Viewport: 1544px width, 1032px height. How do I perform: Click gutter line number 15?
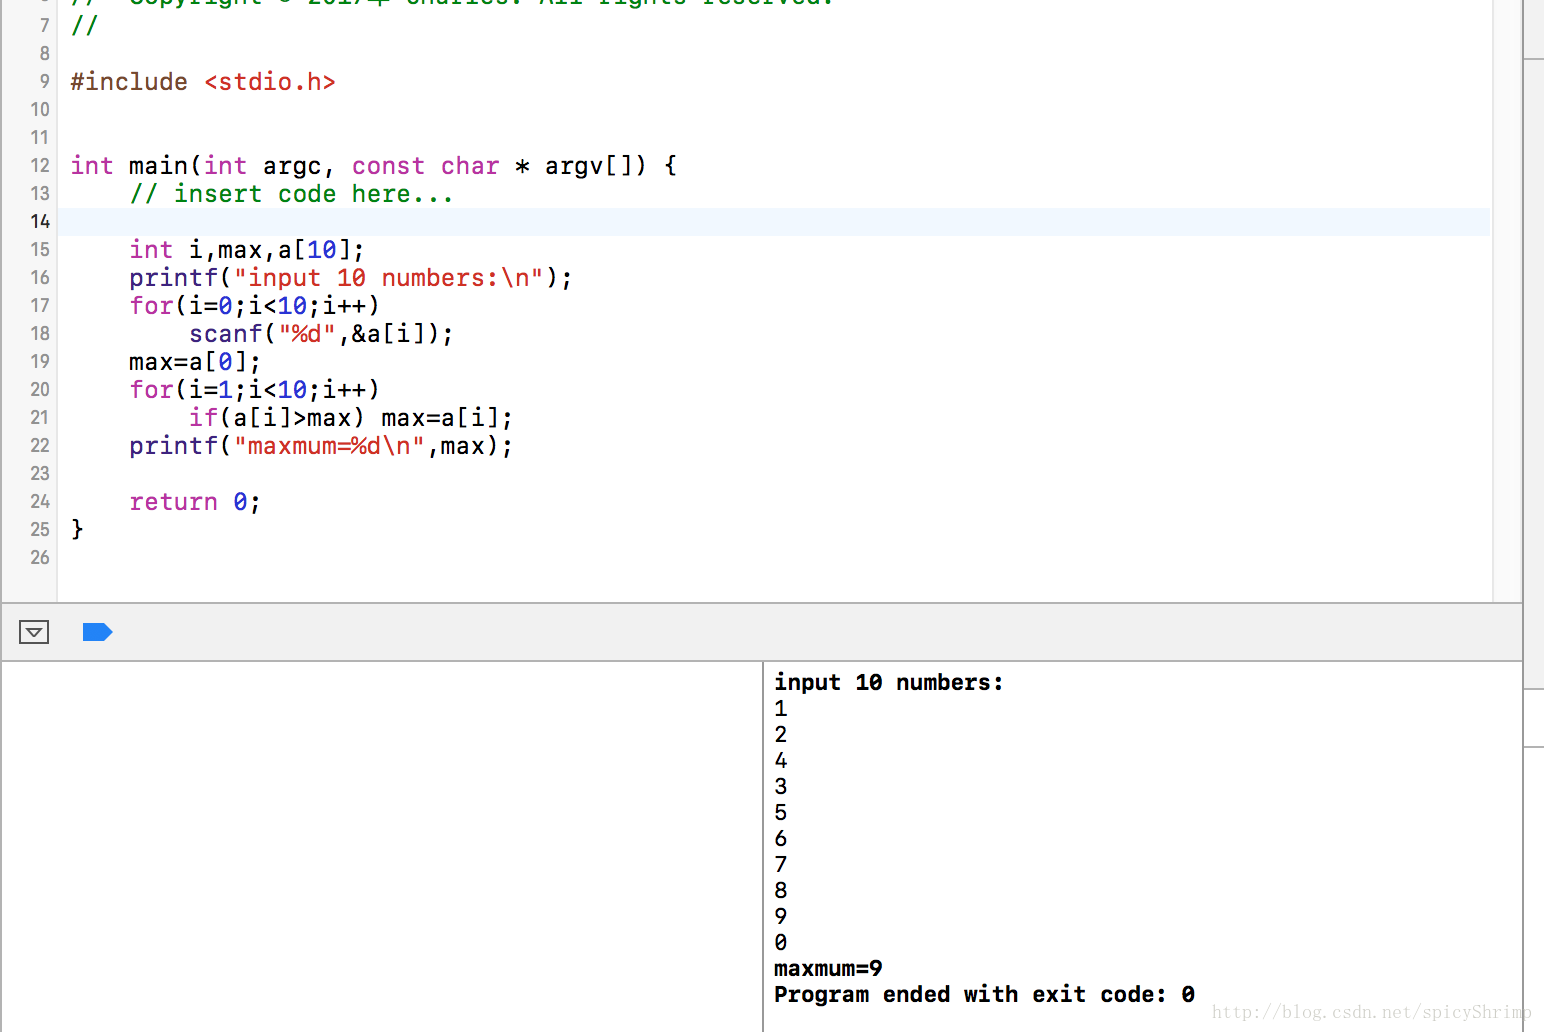[x=40, y=249]
